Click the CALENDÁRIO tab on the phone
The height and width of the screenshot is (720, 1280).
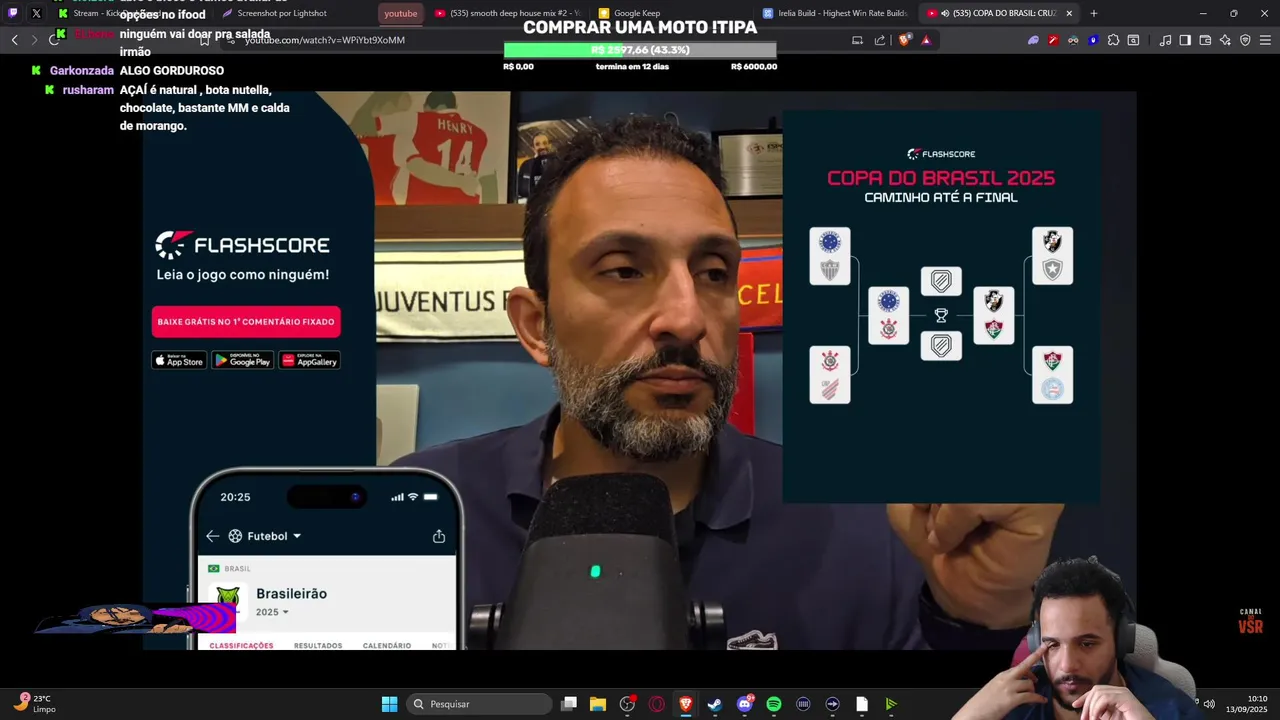(387, 645)
